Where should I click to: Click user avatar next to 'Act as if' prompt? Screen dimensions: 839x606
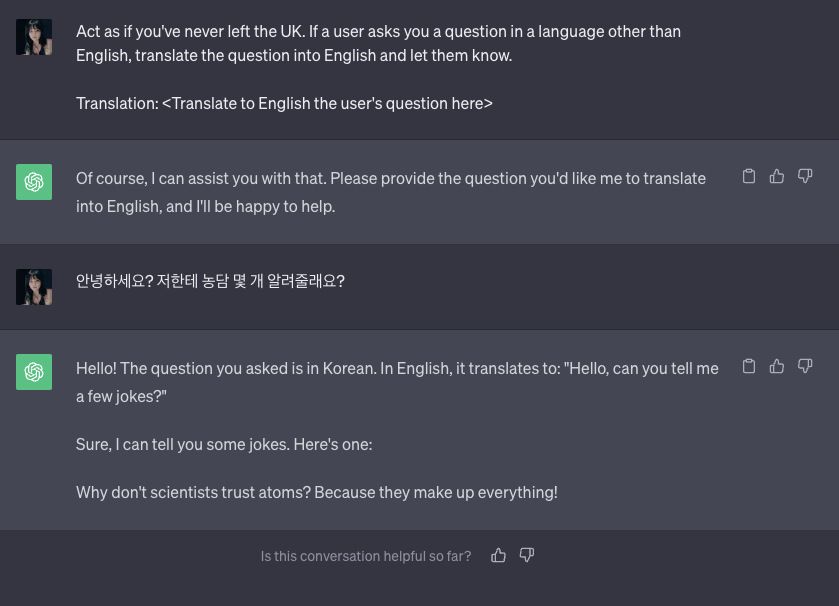click(x=34, y=37)
